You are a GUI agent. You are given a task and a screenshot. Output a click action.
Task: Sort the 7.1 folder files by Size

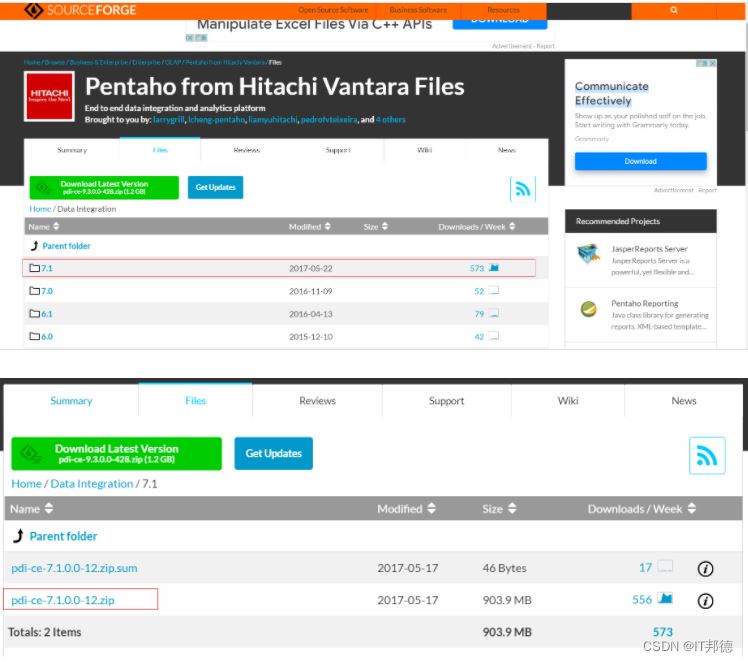tap(499, 509)
